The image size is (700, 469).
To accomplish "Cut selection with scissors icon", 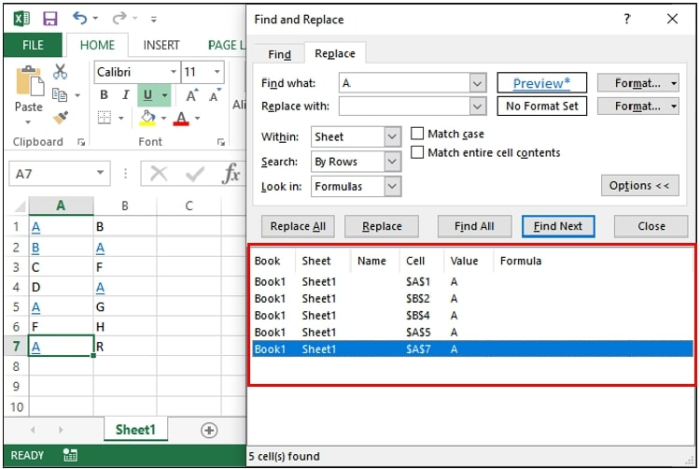I will [x=60, y=71].
